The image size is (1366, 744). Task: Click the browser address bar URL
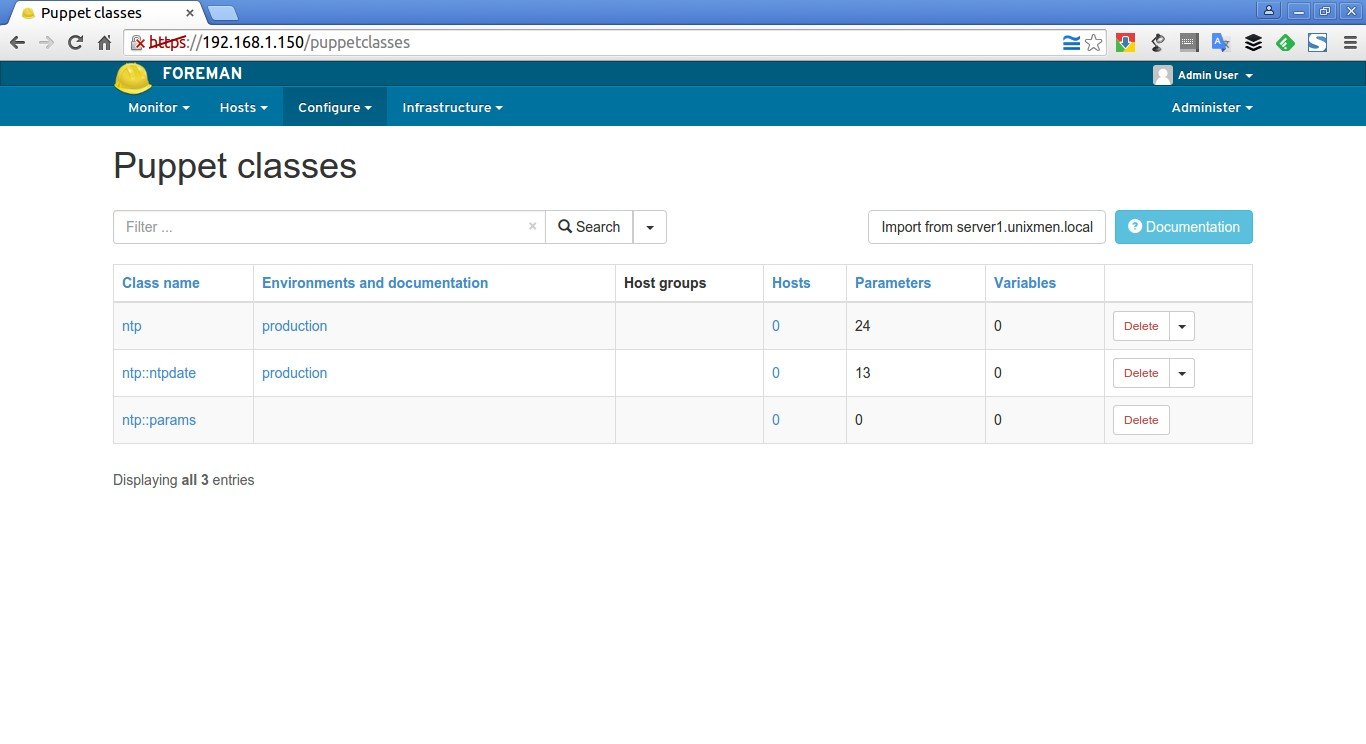(600, 43)
